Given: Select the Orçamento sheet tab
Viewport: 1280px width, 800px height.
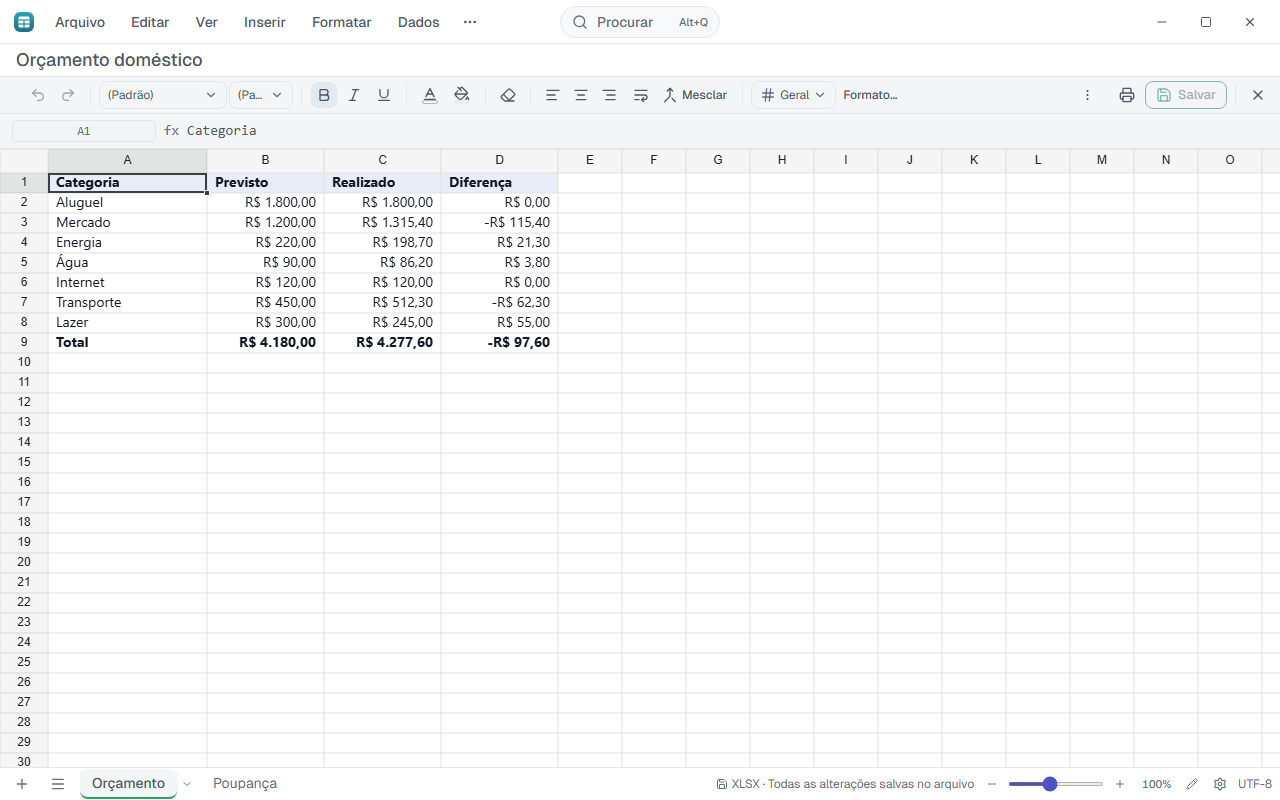Looking at the screenshot, I should 128,784.
